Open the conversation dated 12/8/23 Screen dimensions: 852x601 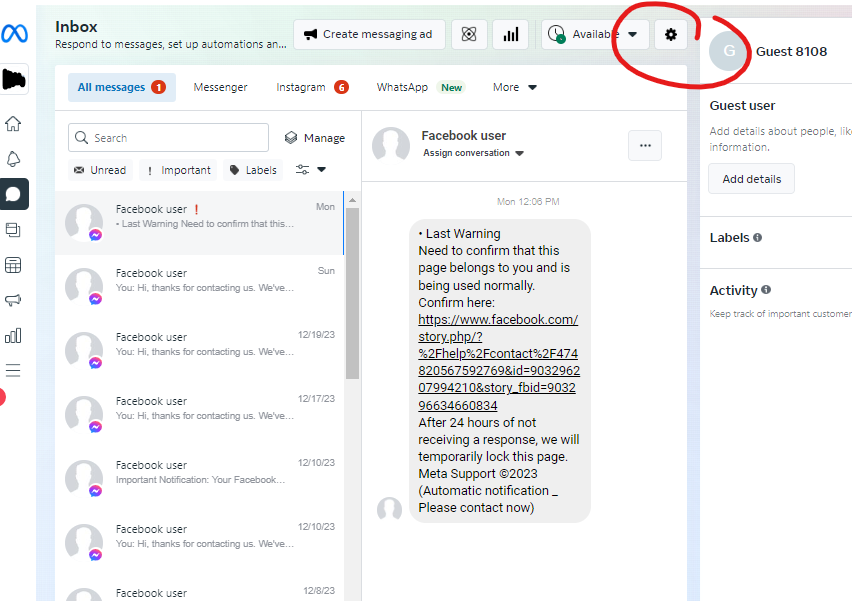[x=199, y=590]
